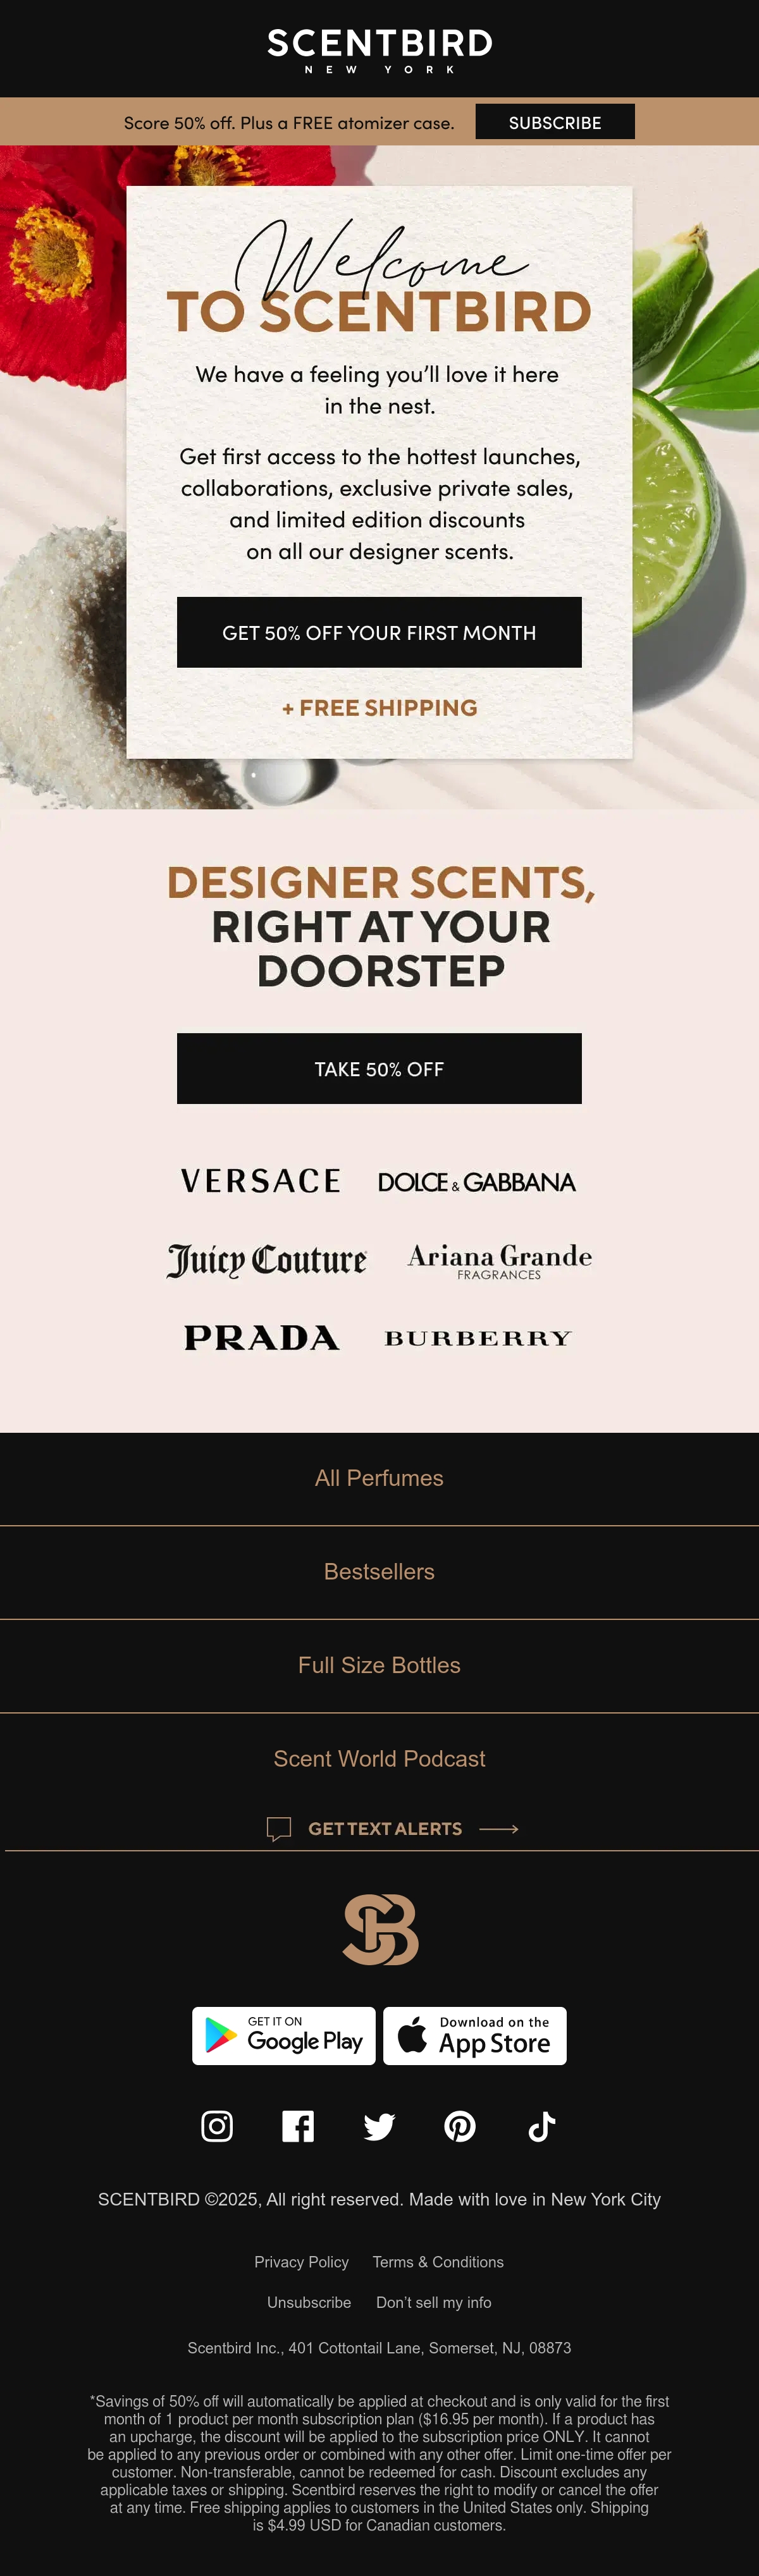Select Get 50% Off Your First Month

[379, 632]
